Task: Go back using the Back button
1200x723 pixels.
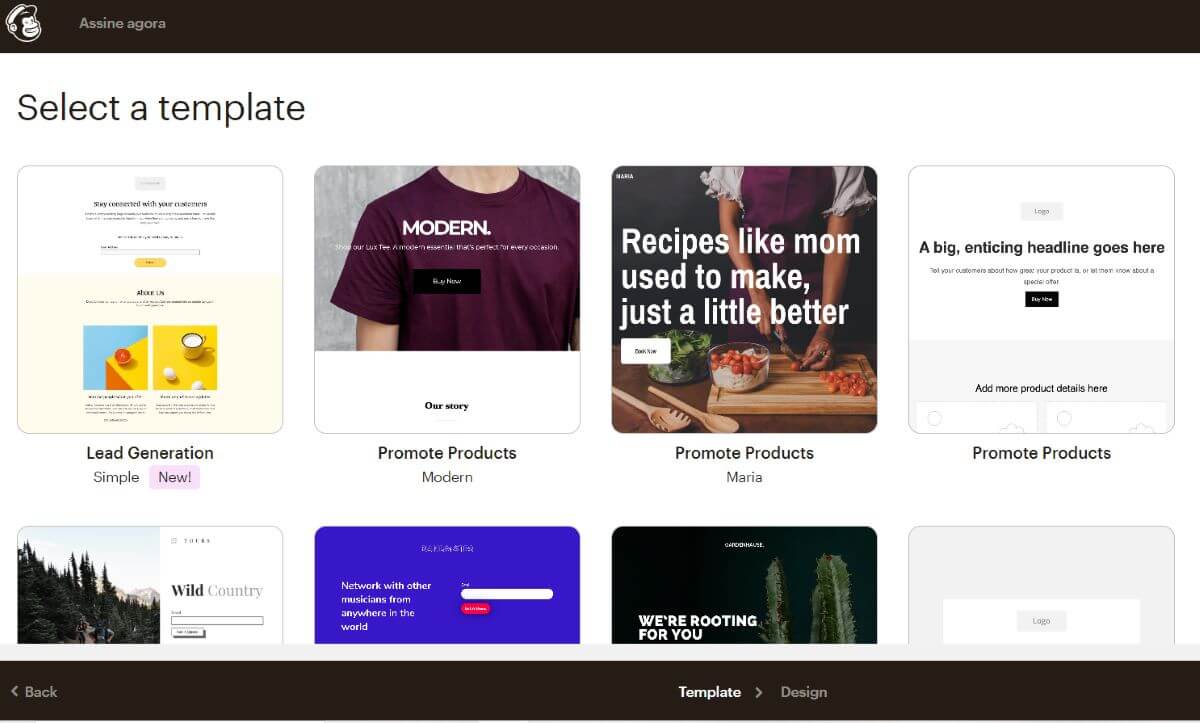Action: (34, 691)
